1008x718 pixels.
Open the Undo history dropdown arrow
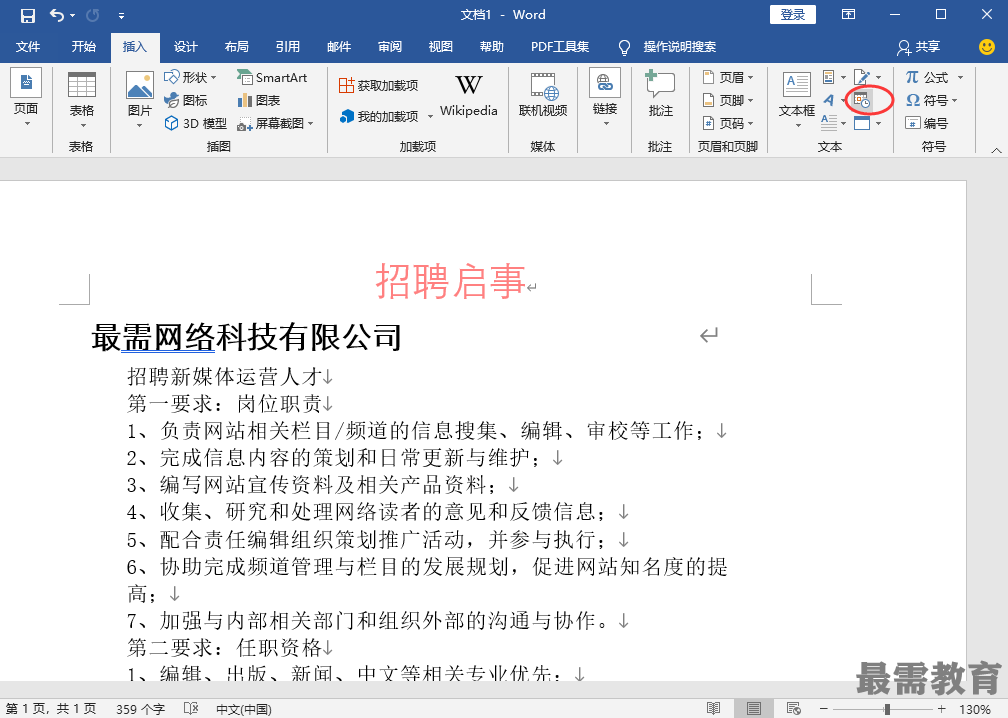tap(73, 15)
